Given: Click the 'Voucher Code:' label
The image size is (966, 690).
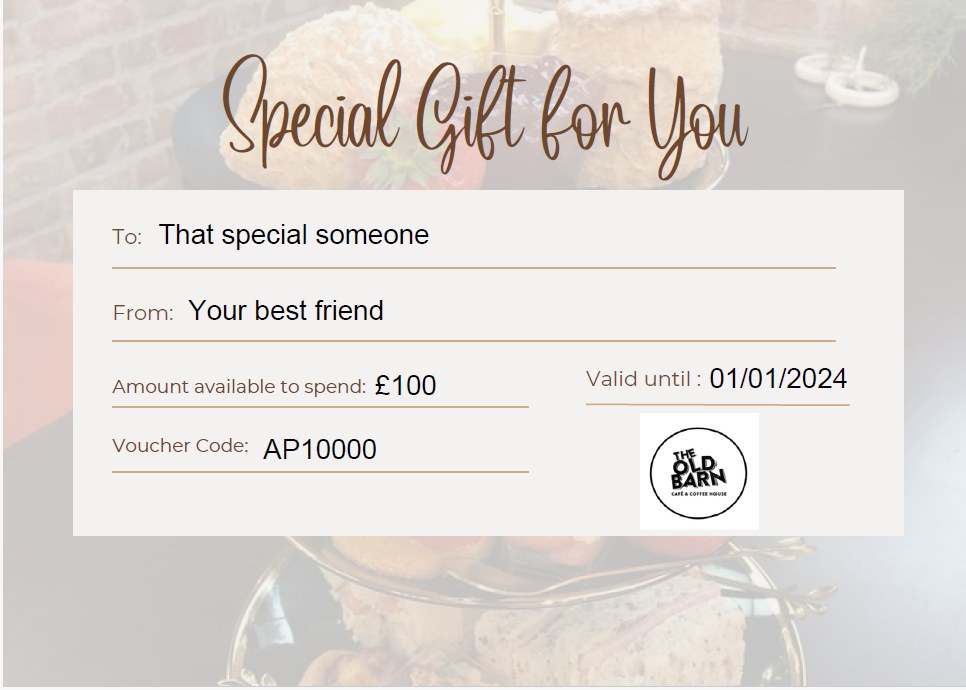Looking at the screenshot, I should pyautogui.click(x=180, y=446).
